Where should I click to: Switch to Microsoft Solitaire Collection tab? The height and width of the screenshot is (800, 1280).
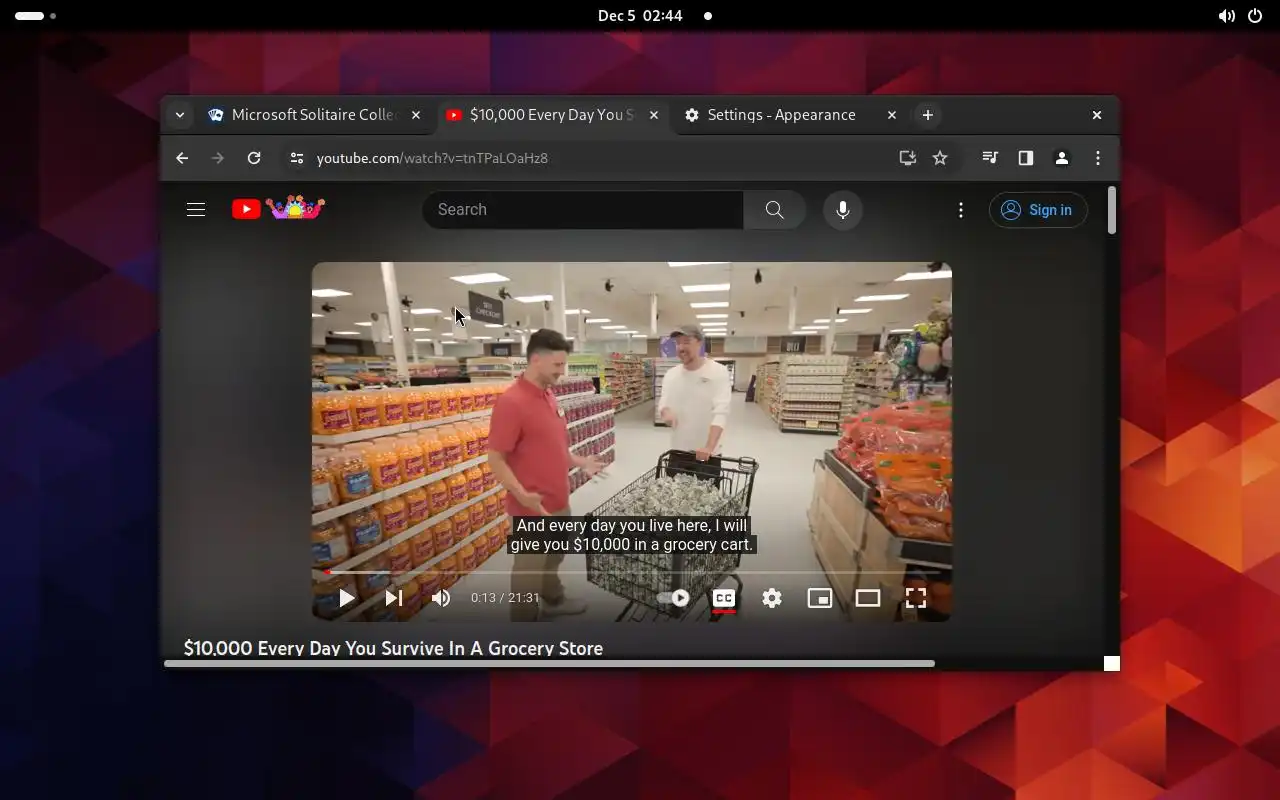[x=316, y=115]
